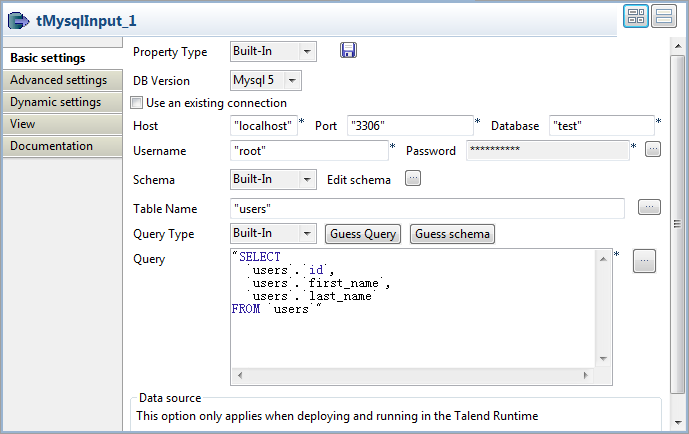Switch to the Dynamic settings tab
This screenshot has width=689, height=434.
pos(55,102)
